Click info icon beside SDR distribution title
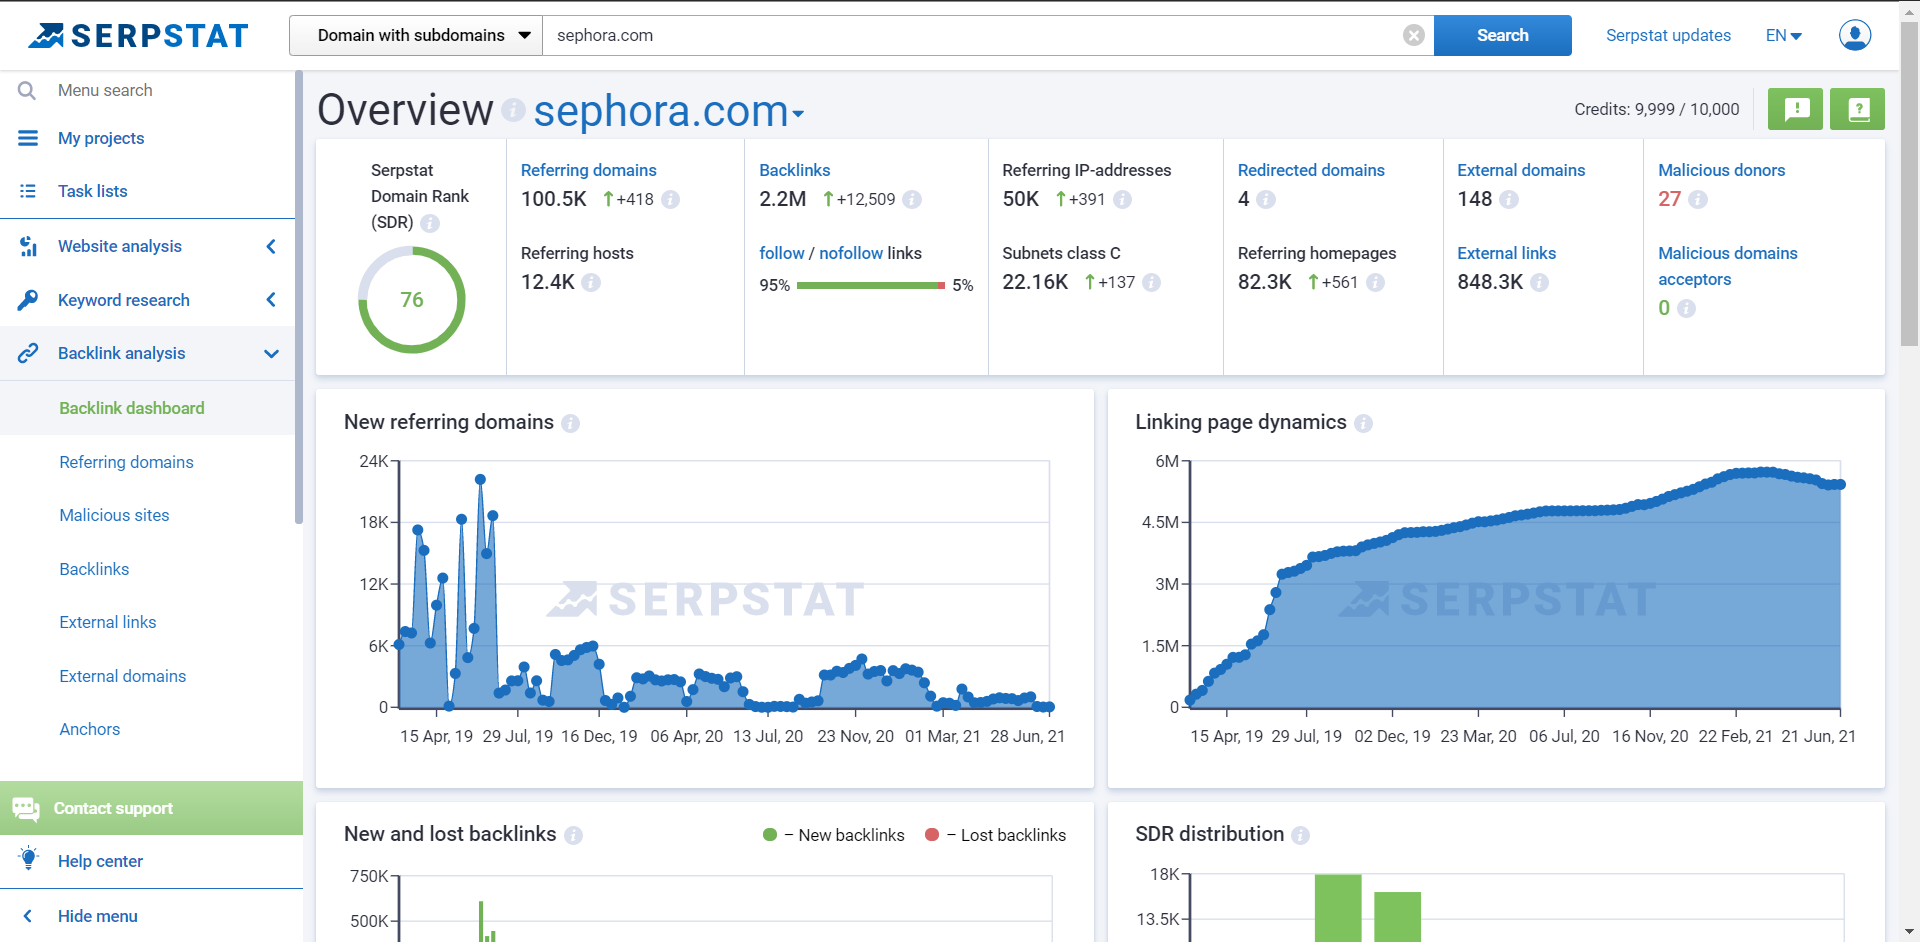 click(x=1300, y=836)
